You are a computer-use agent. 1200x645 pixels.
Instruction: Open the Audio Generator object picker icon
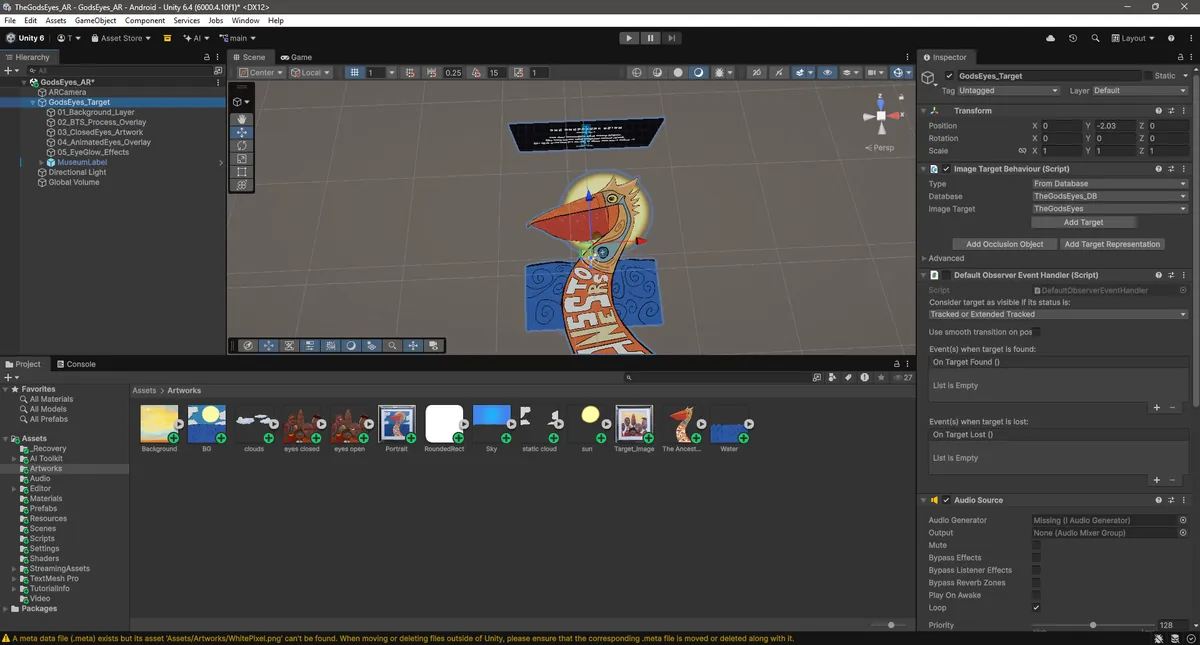click(1183, 520)
